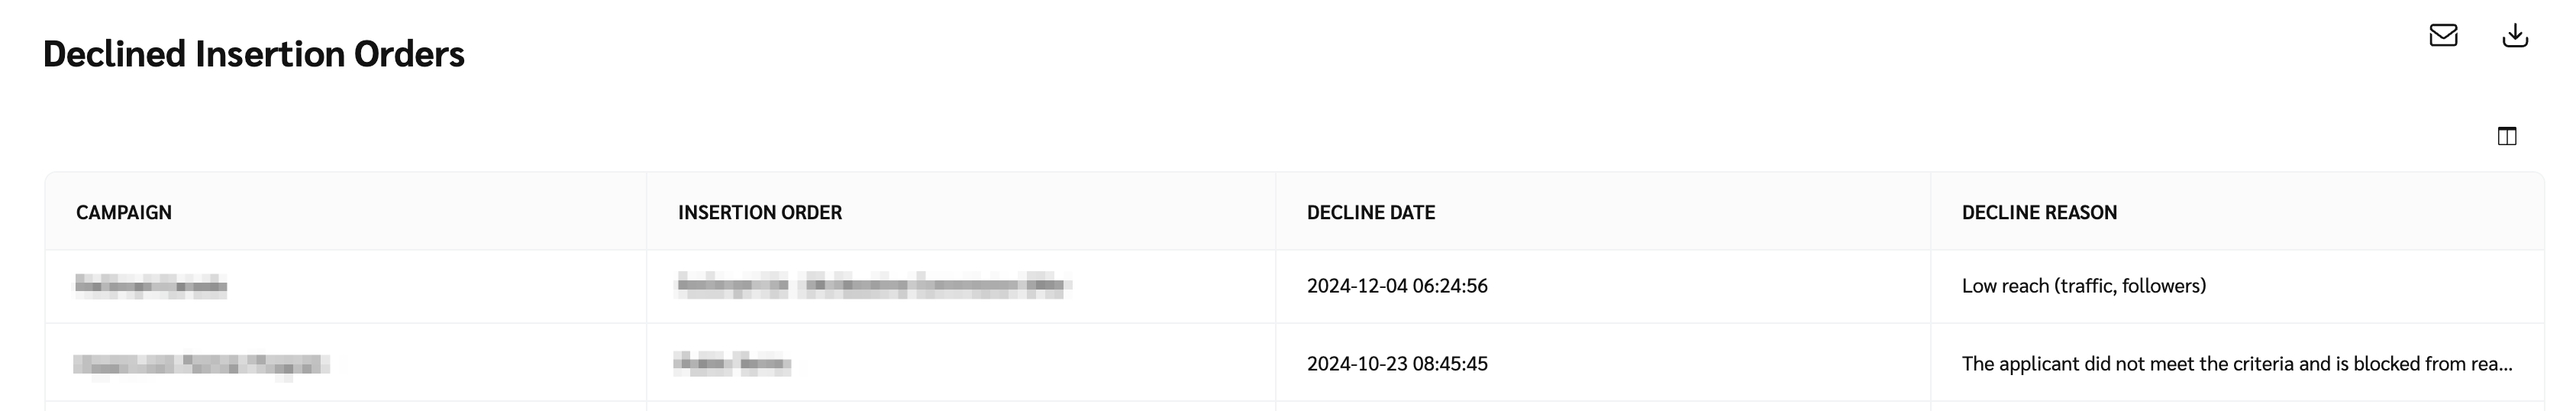
Task: Click the blurred insertion order in first row
Action: point(873,286)
